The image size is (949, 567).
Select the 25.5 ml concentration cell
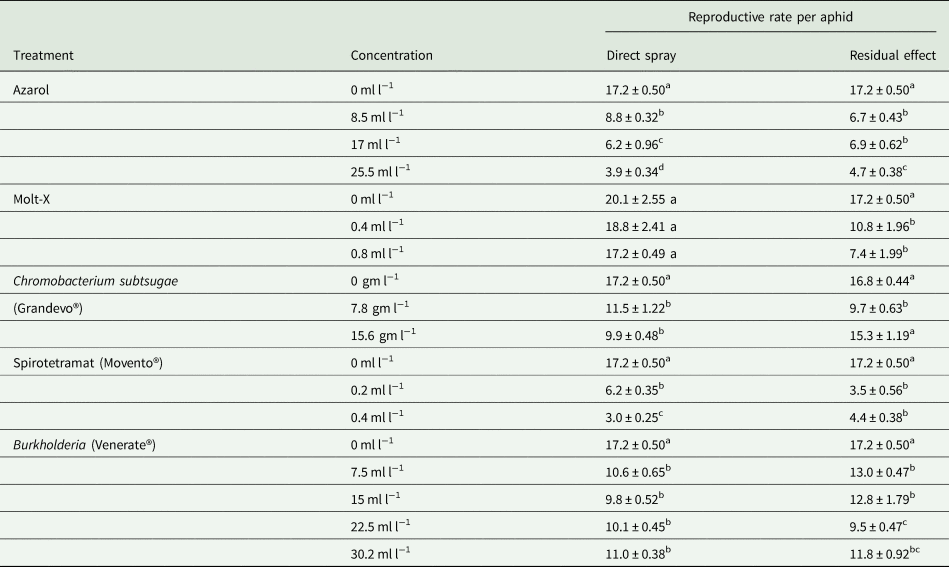380,171
